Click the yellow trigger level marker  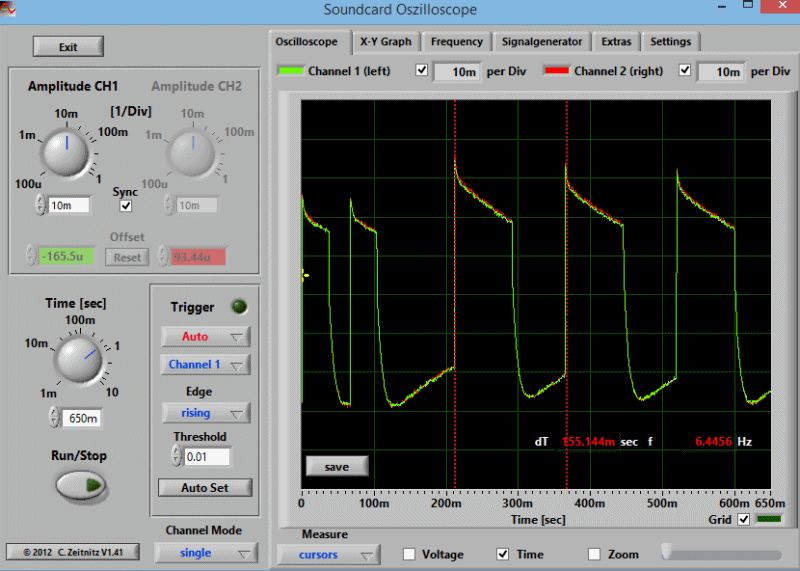(x=305, y=276)
